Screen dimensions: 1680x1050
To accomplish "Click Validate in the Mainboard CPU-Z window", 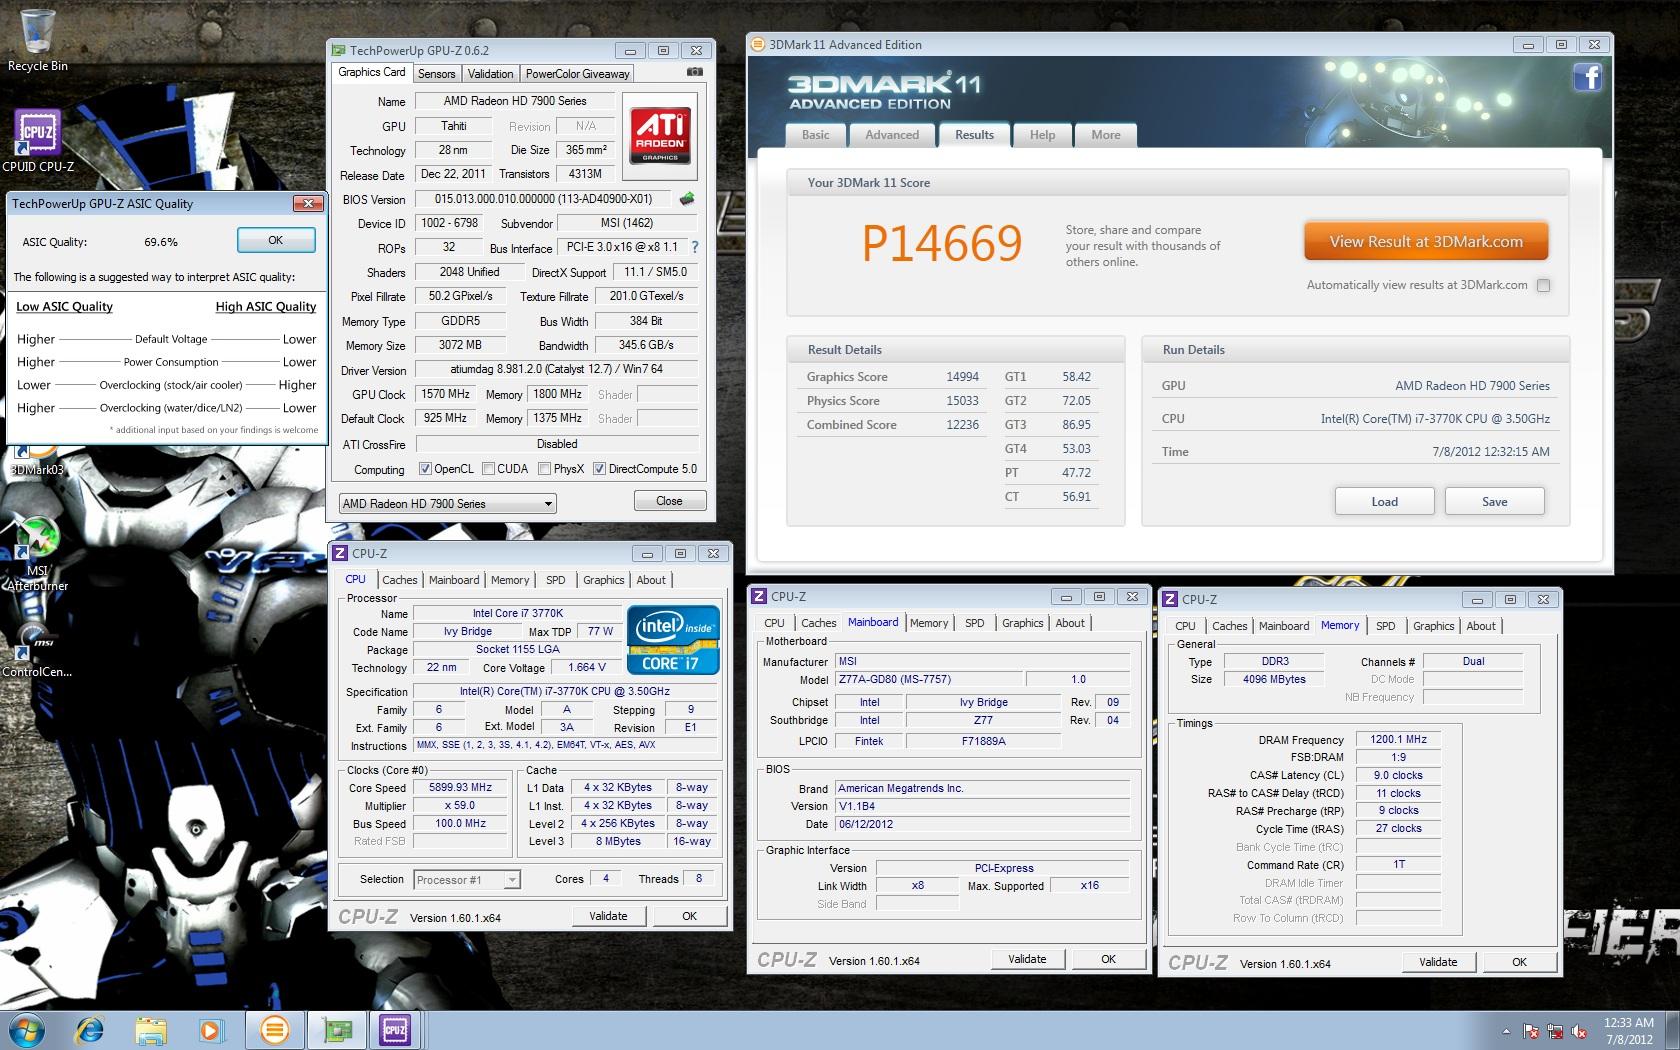I will (1027, 959).
